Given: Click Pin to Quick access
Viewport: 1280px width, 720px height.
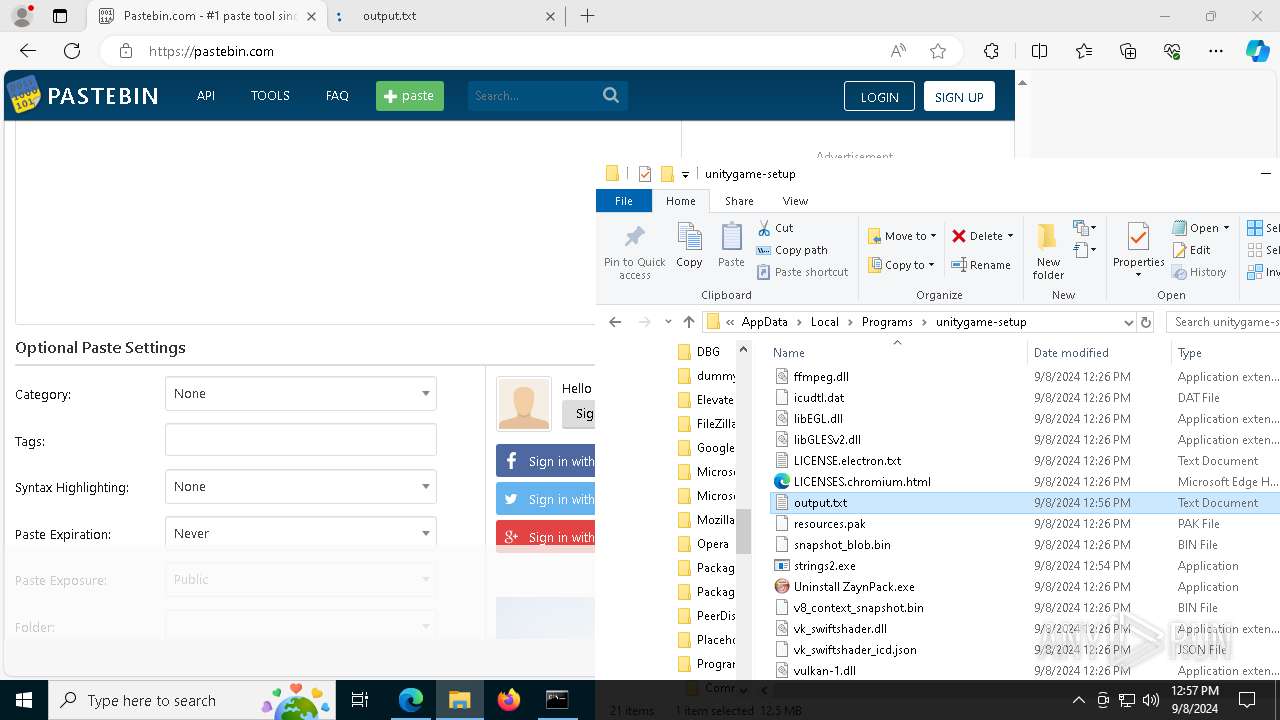Looking at the screenshot, I should (x=634, y=252).
